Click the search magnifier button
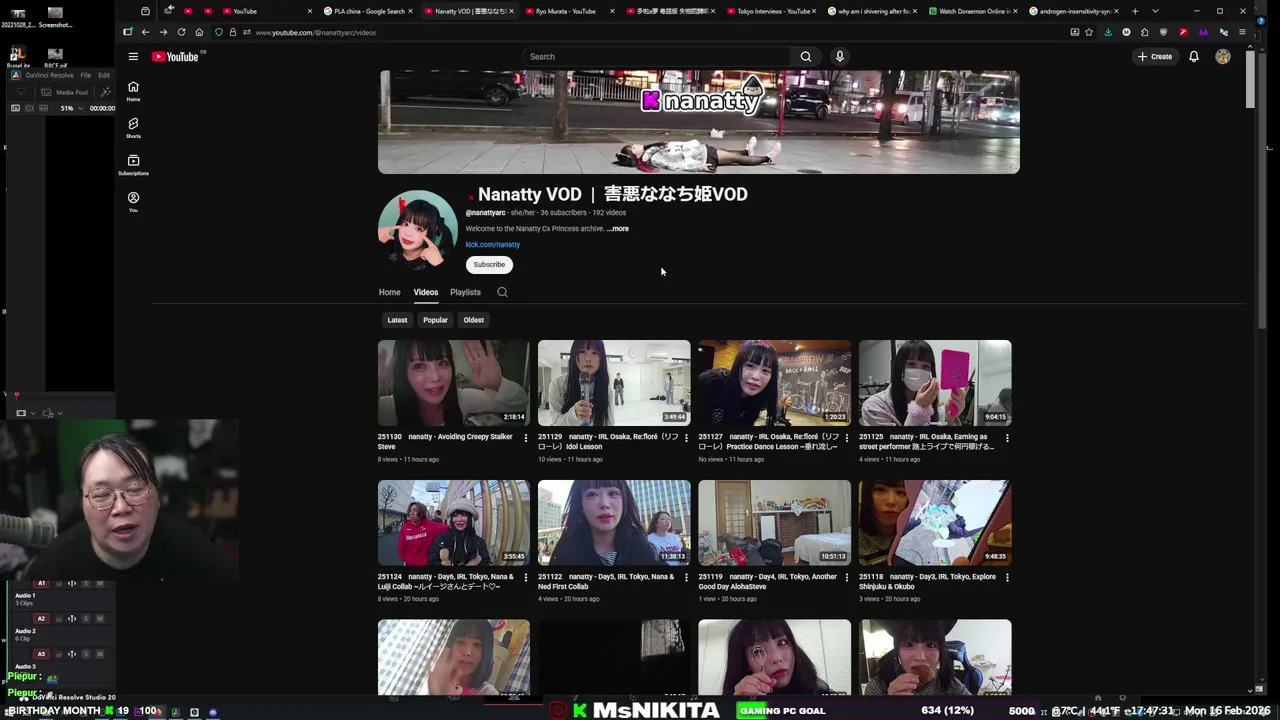The image size is (1280, 720). pyautogui.click(x=805, y=57)
